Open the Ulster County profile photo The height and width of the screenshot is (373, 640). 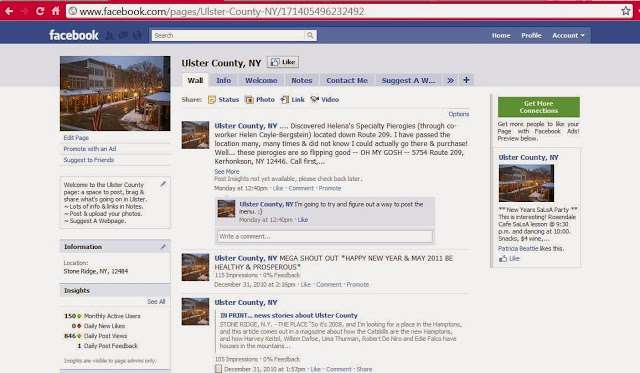115,93
